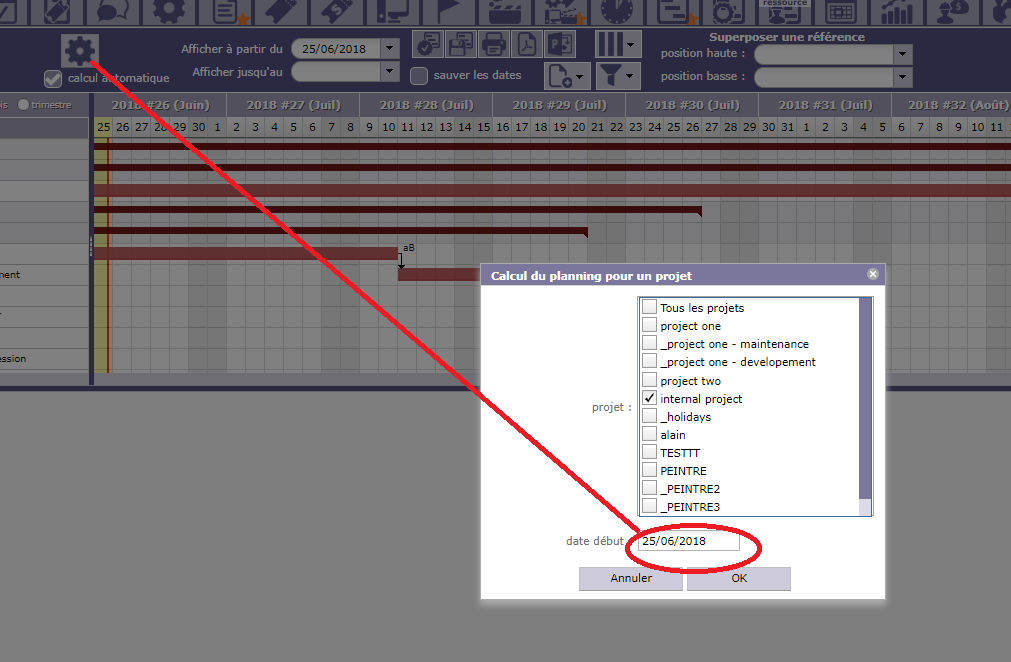Screen dimensions: 1011x662
Task: Click the 'date début' input field
Action: pyautogui.click(x=689, y=541)
